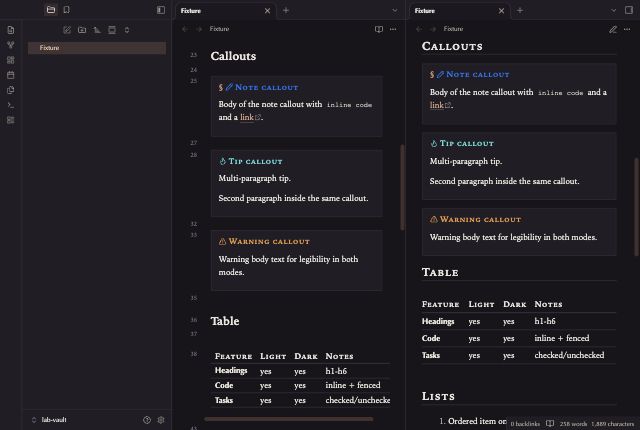Change sort order in file explorer
The height and width of the screenshot is (430, 640).
point(97,30)
